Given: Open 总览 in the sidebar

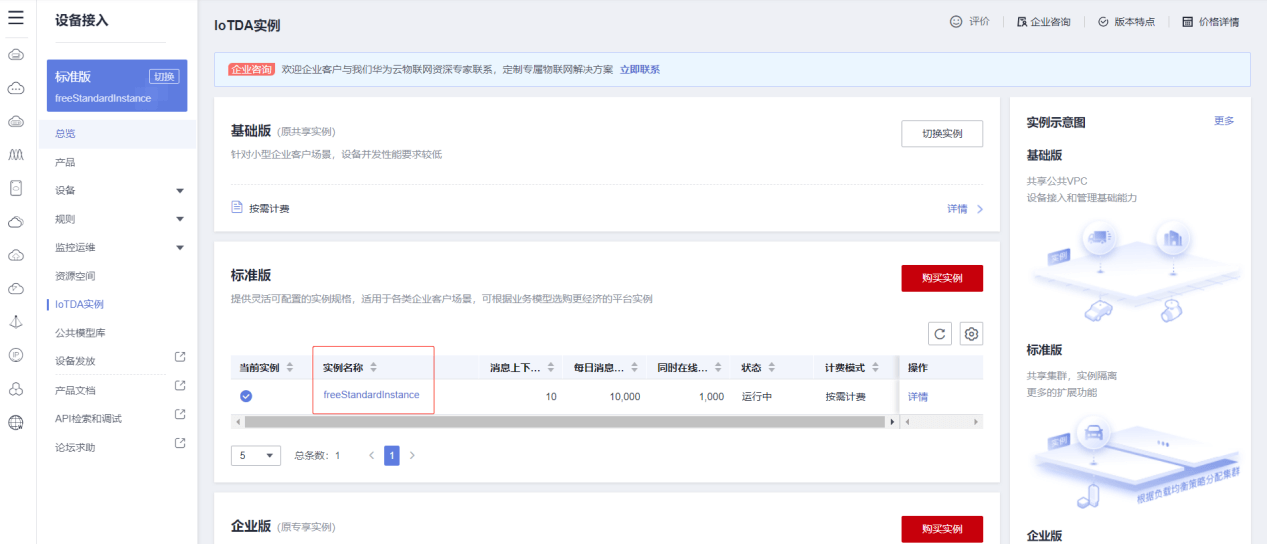Looking at the screenshot, I should tap(65, 133).
